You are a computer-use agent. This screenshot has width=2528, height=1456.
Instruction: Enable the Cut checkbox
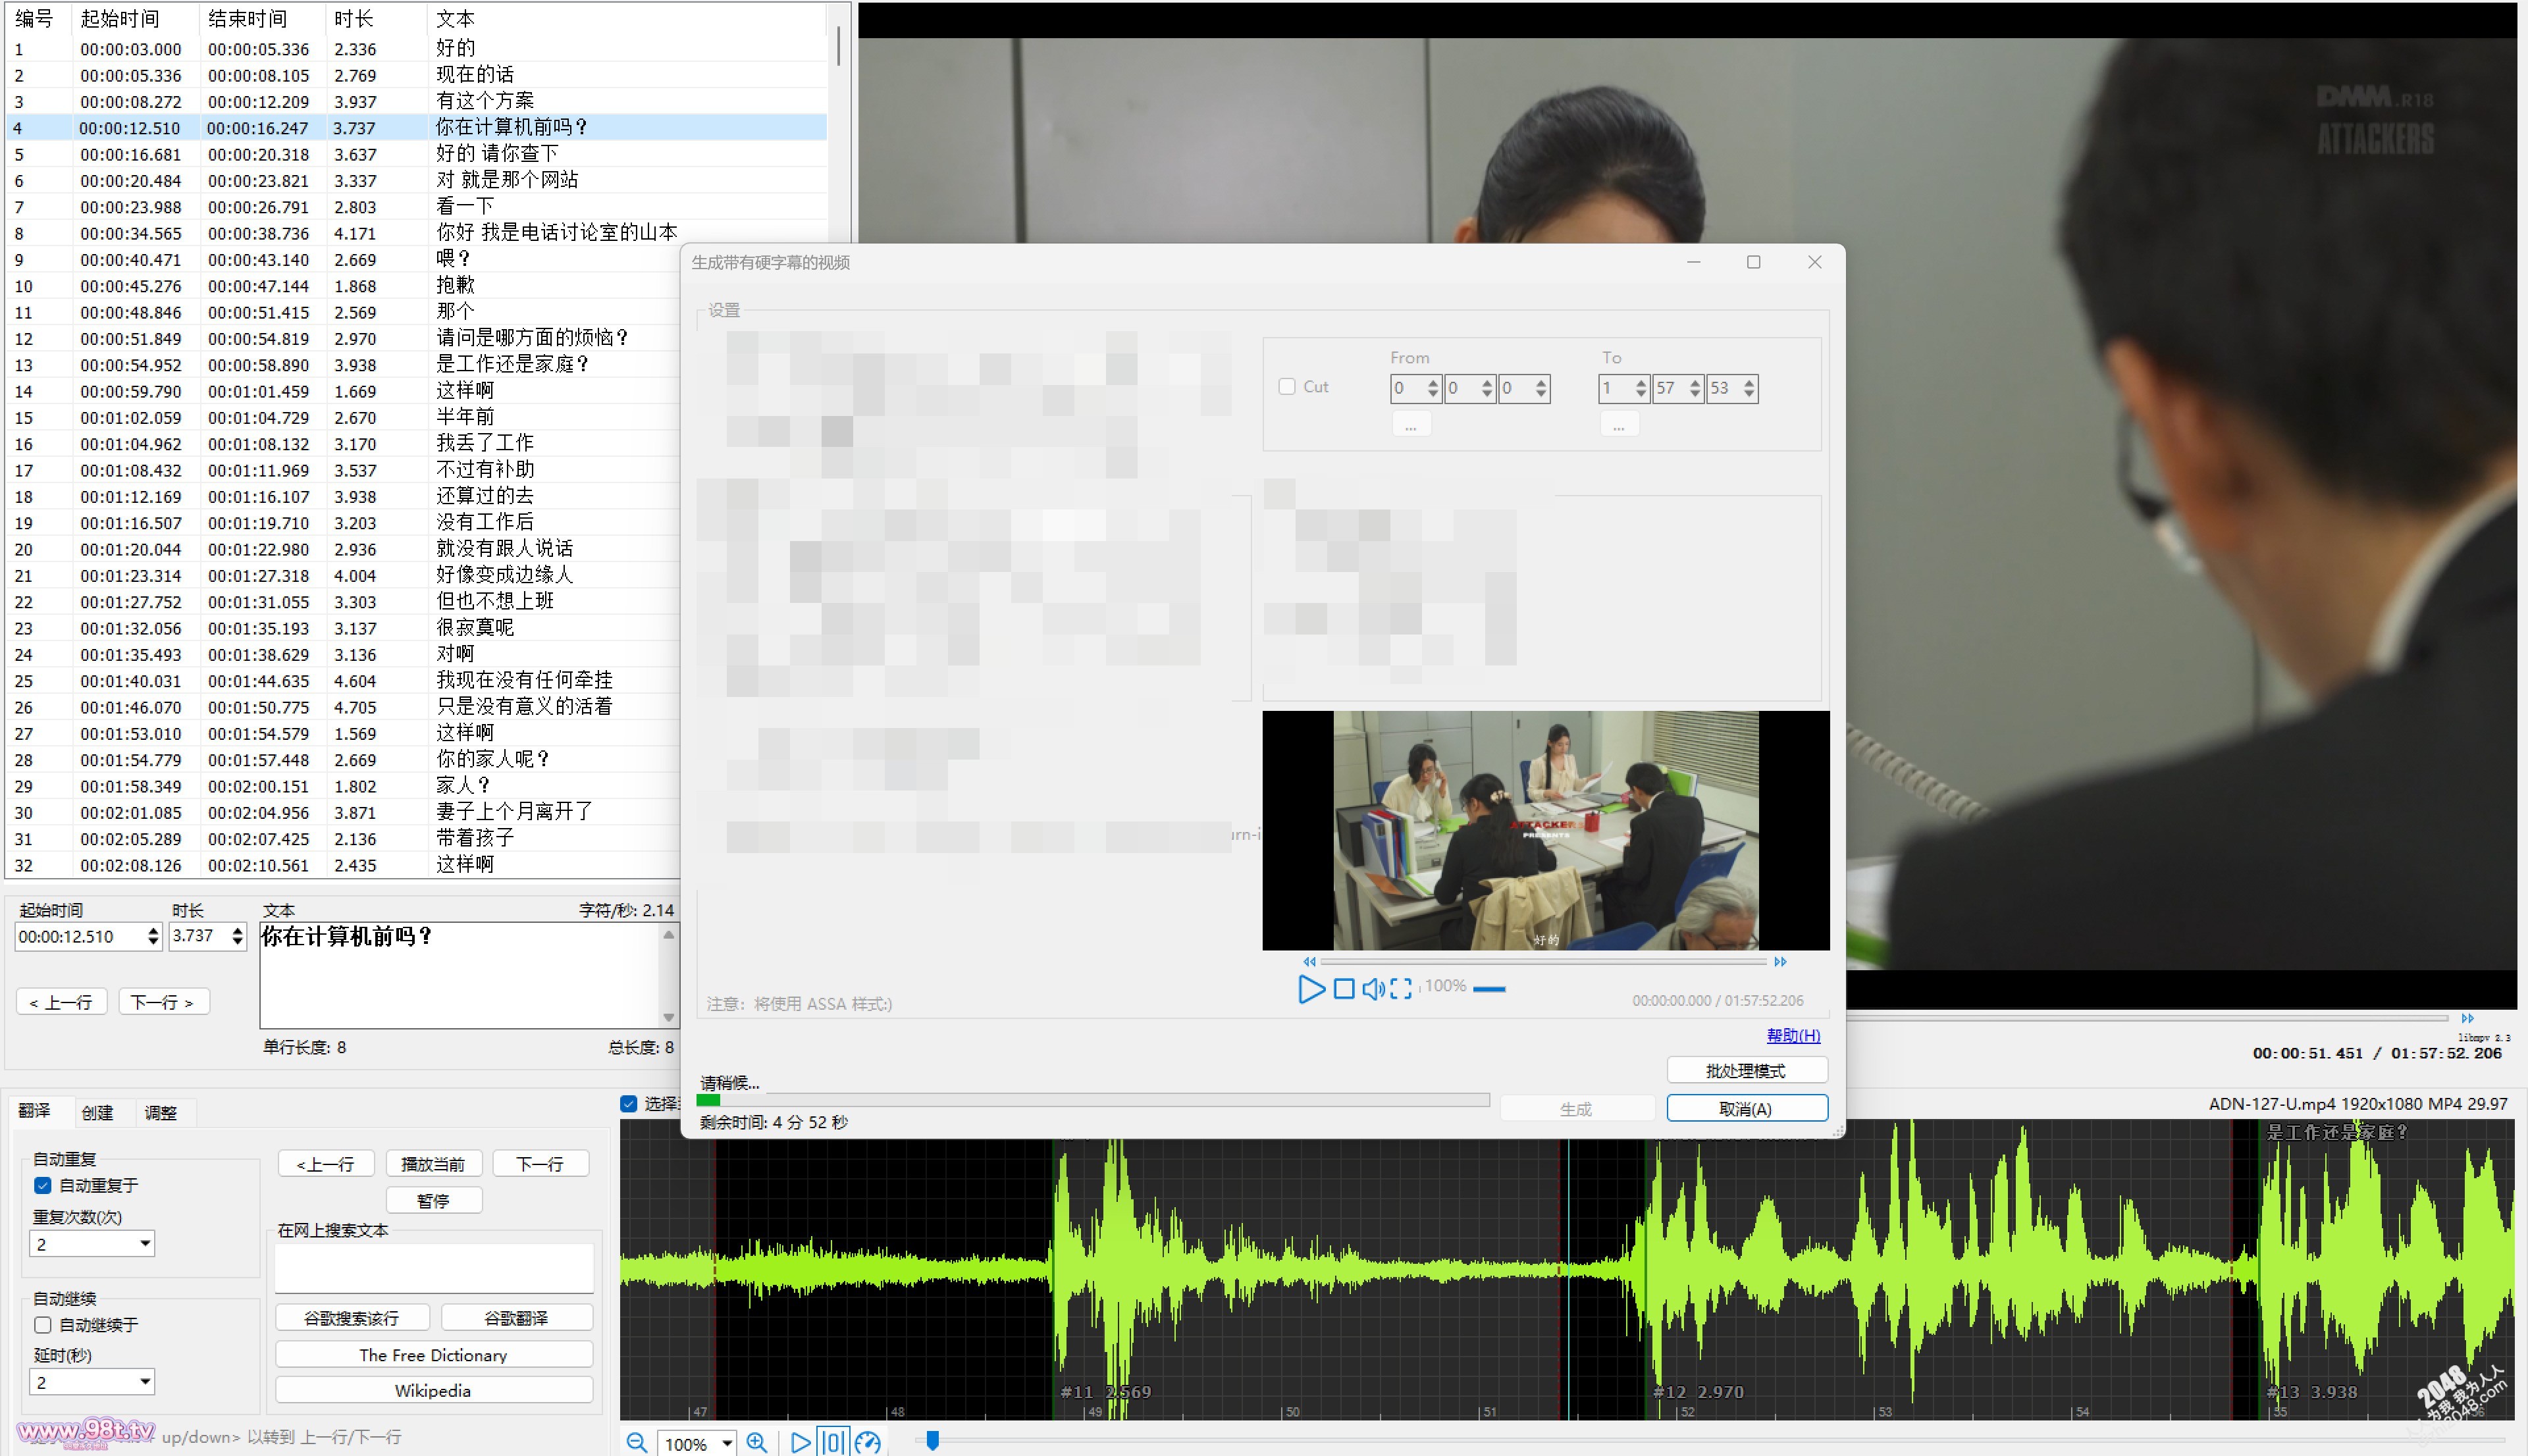pos(1287,387)
